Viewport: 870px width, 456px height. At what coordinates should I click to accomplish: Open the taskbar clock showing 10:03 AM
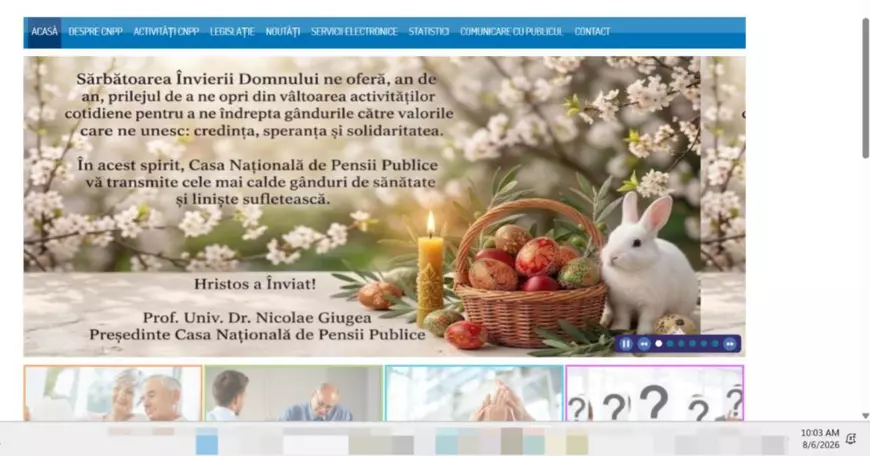(820, 439)
